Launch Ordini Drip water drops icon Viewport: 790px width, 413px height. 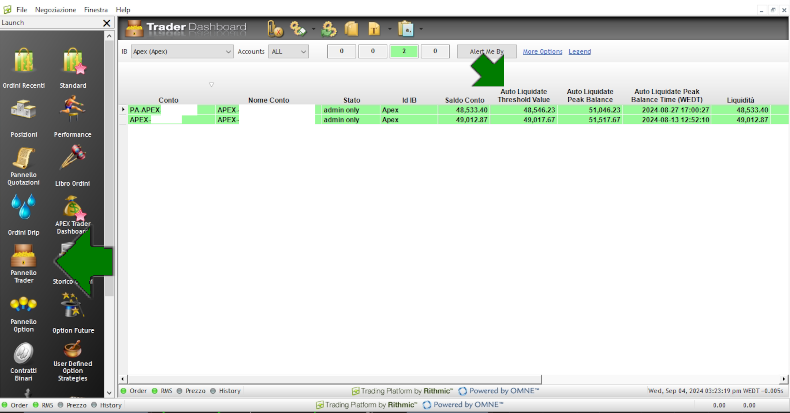[x=24, y=210]
